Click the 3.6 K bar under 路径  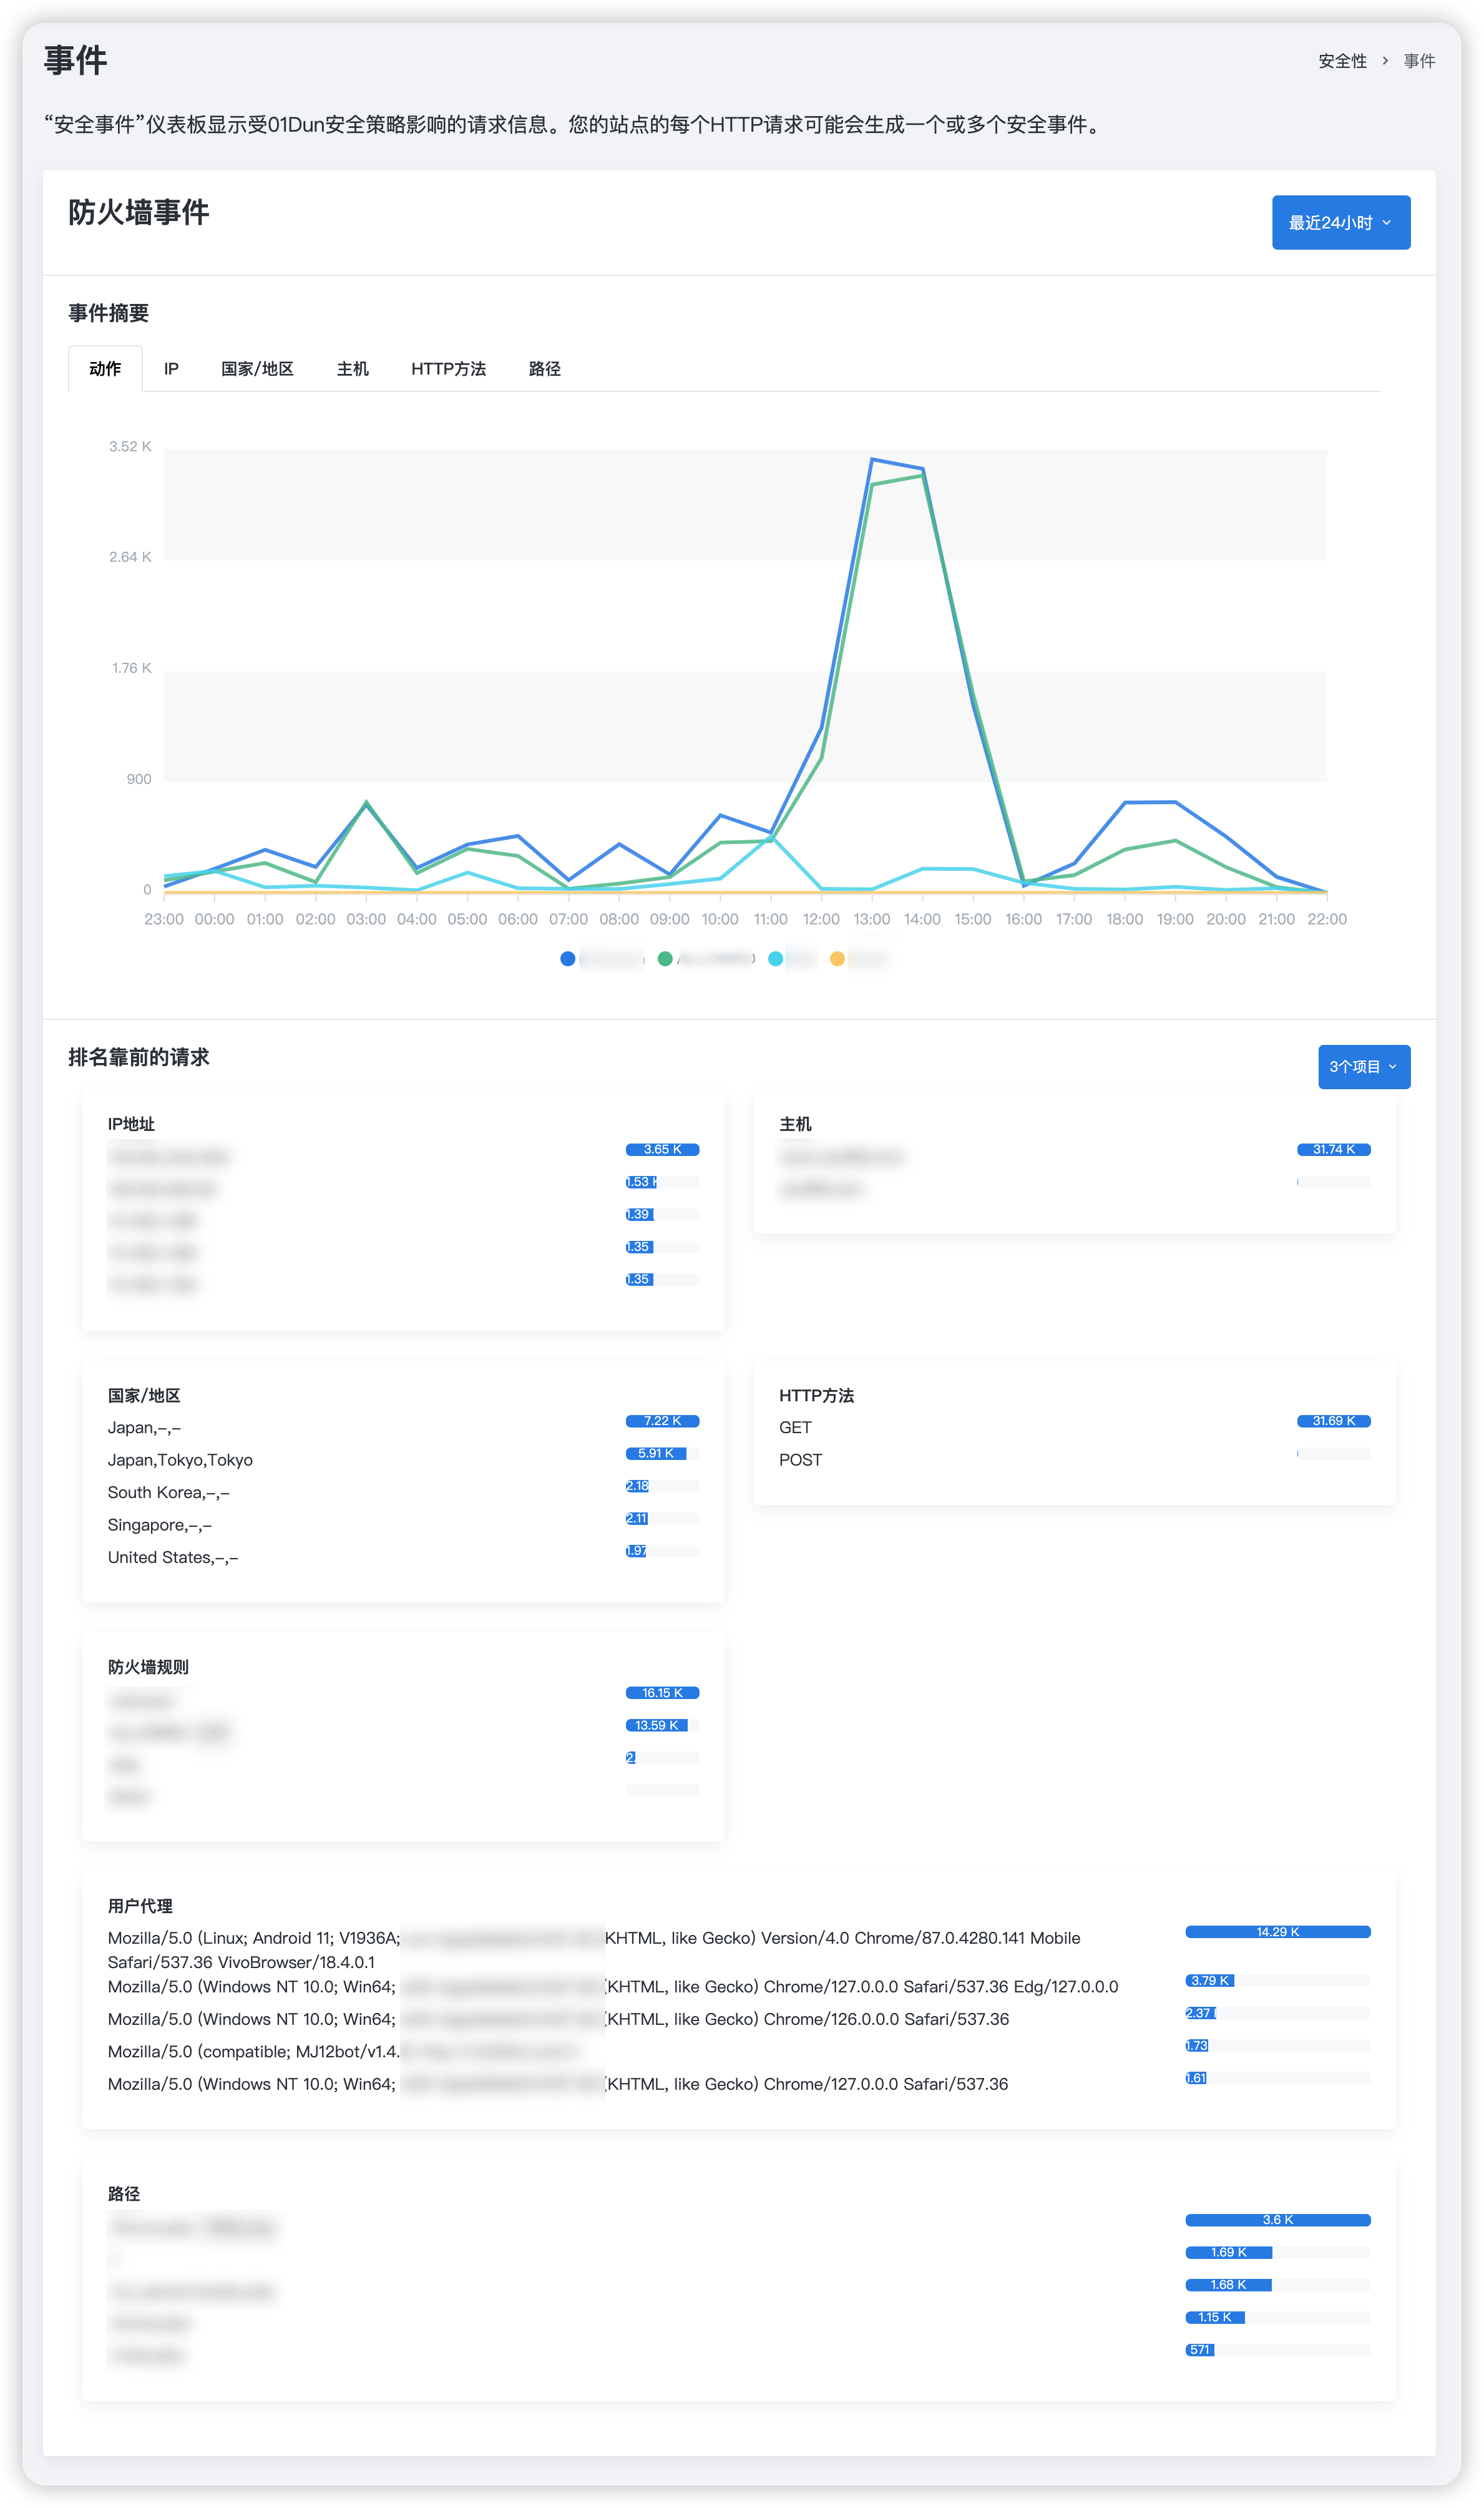[1277, 2219]
